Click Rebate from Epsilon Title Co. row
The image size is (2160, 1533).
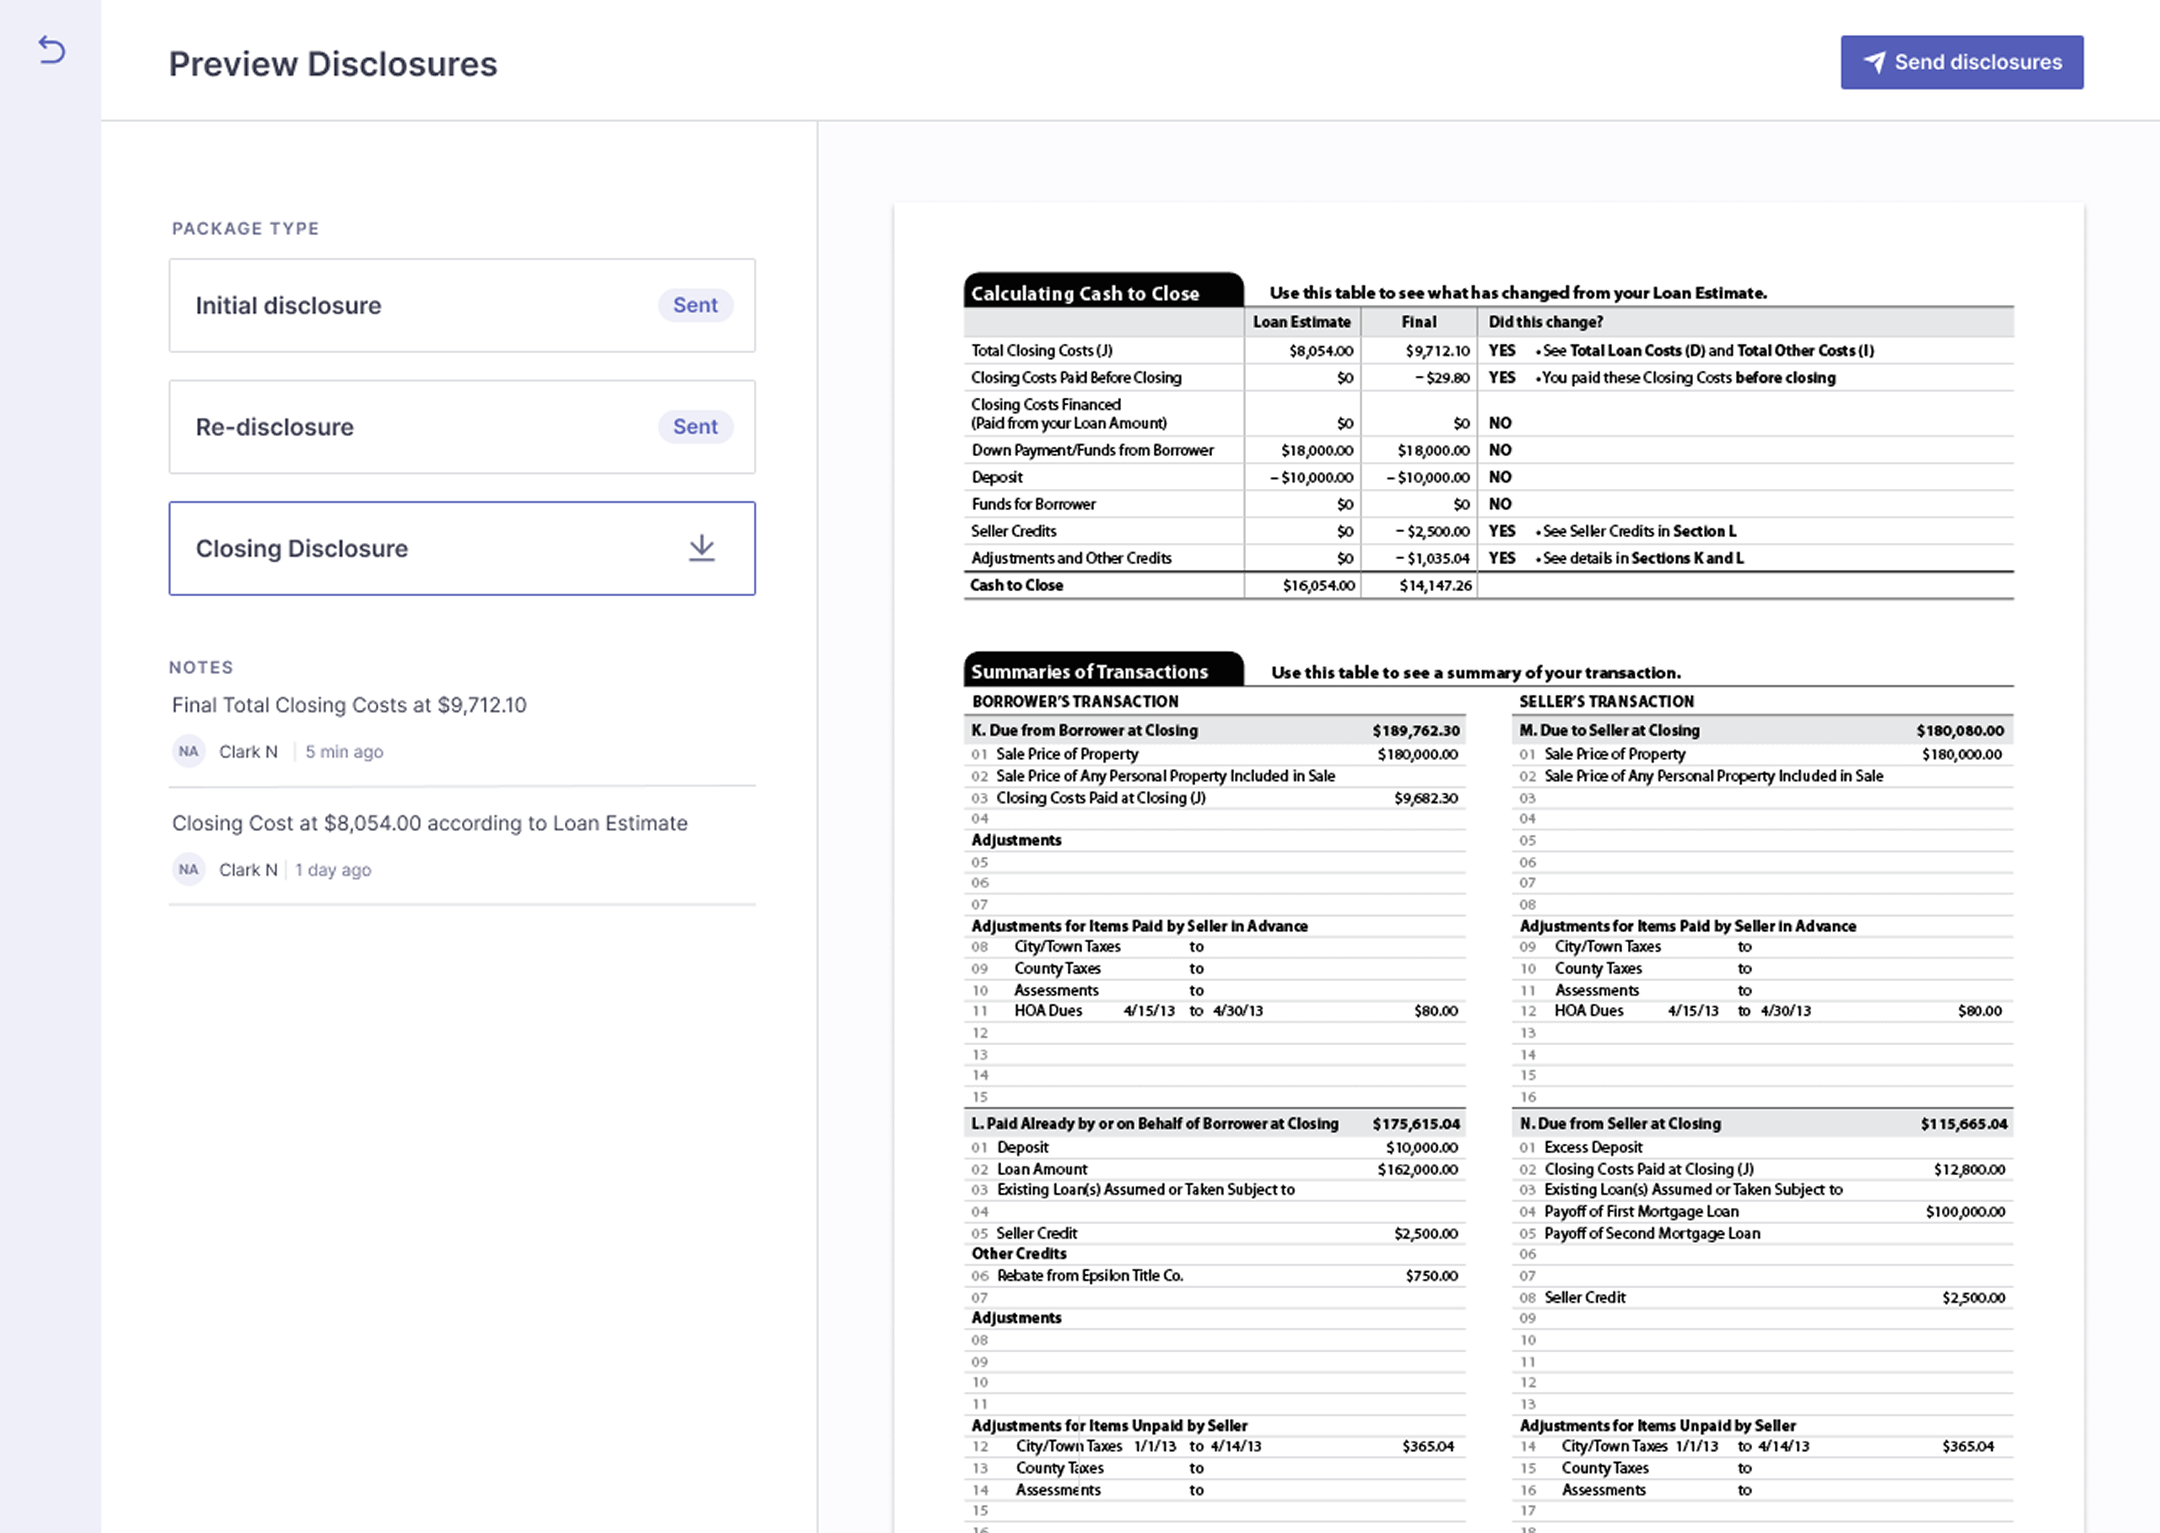(x=1215, y=1275)
